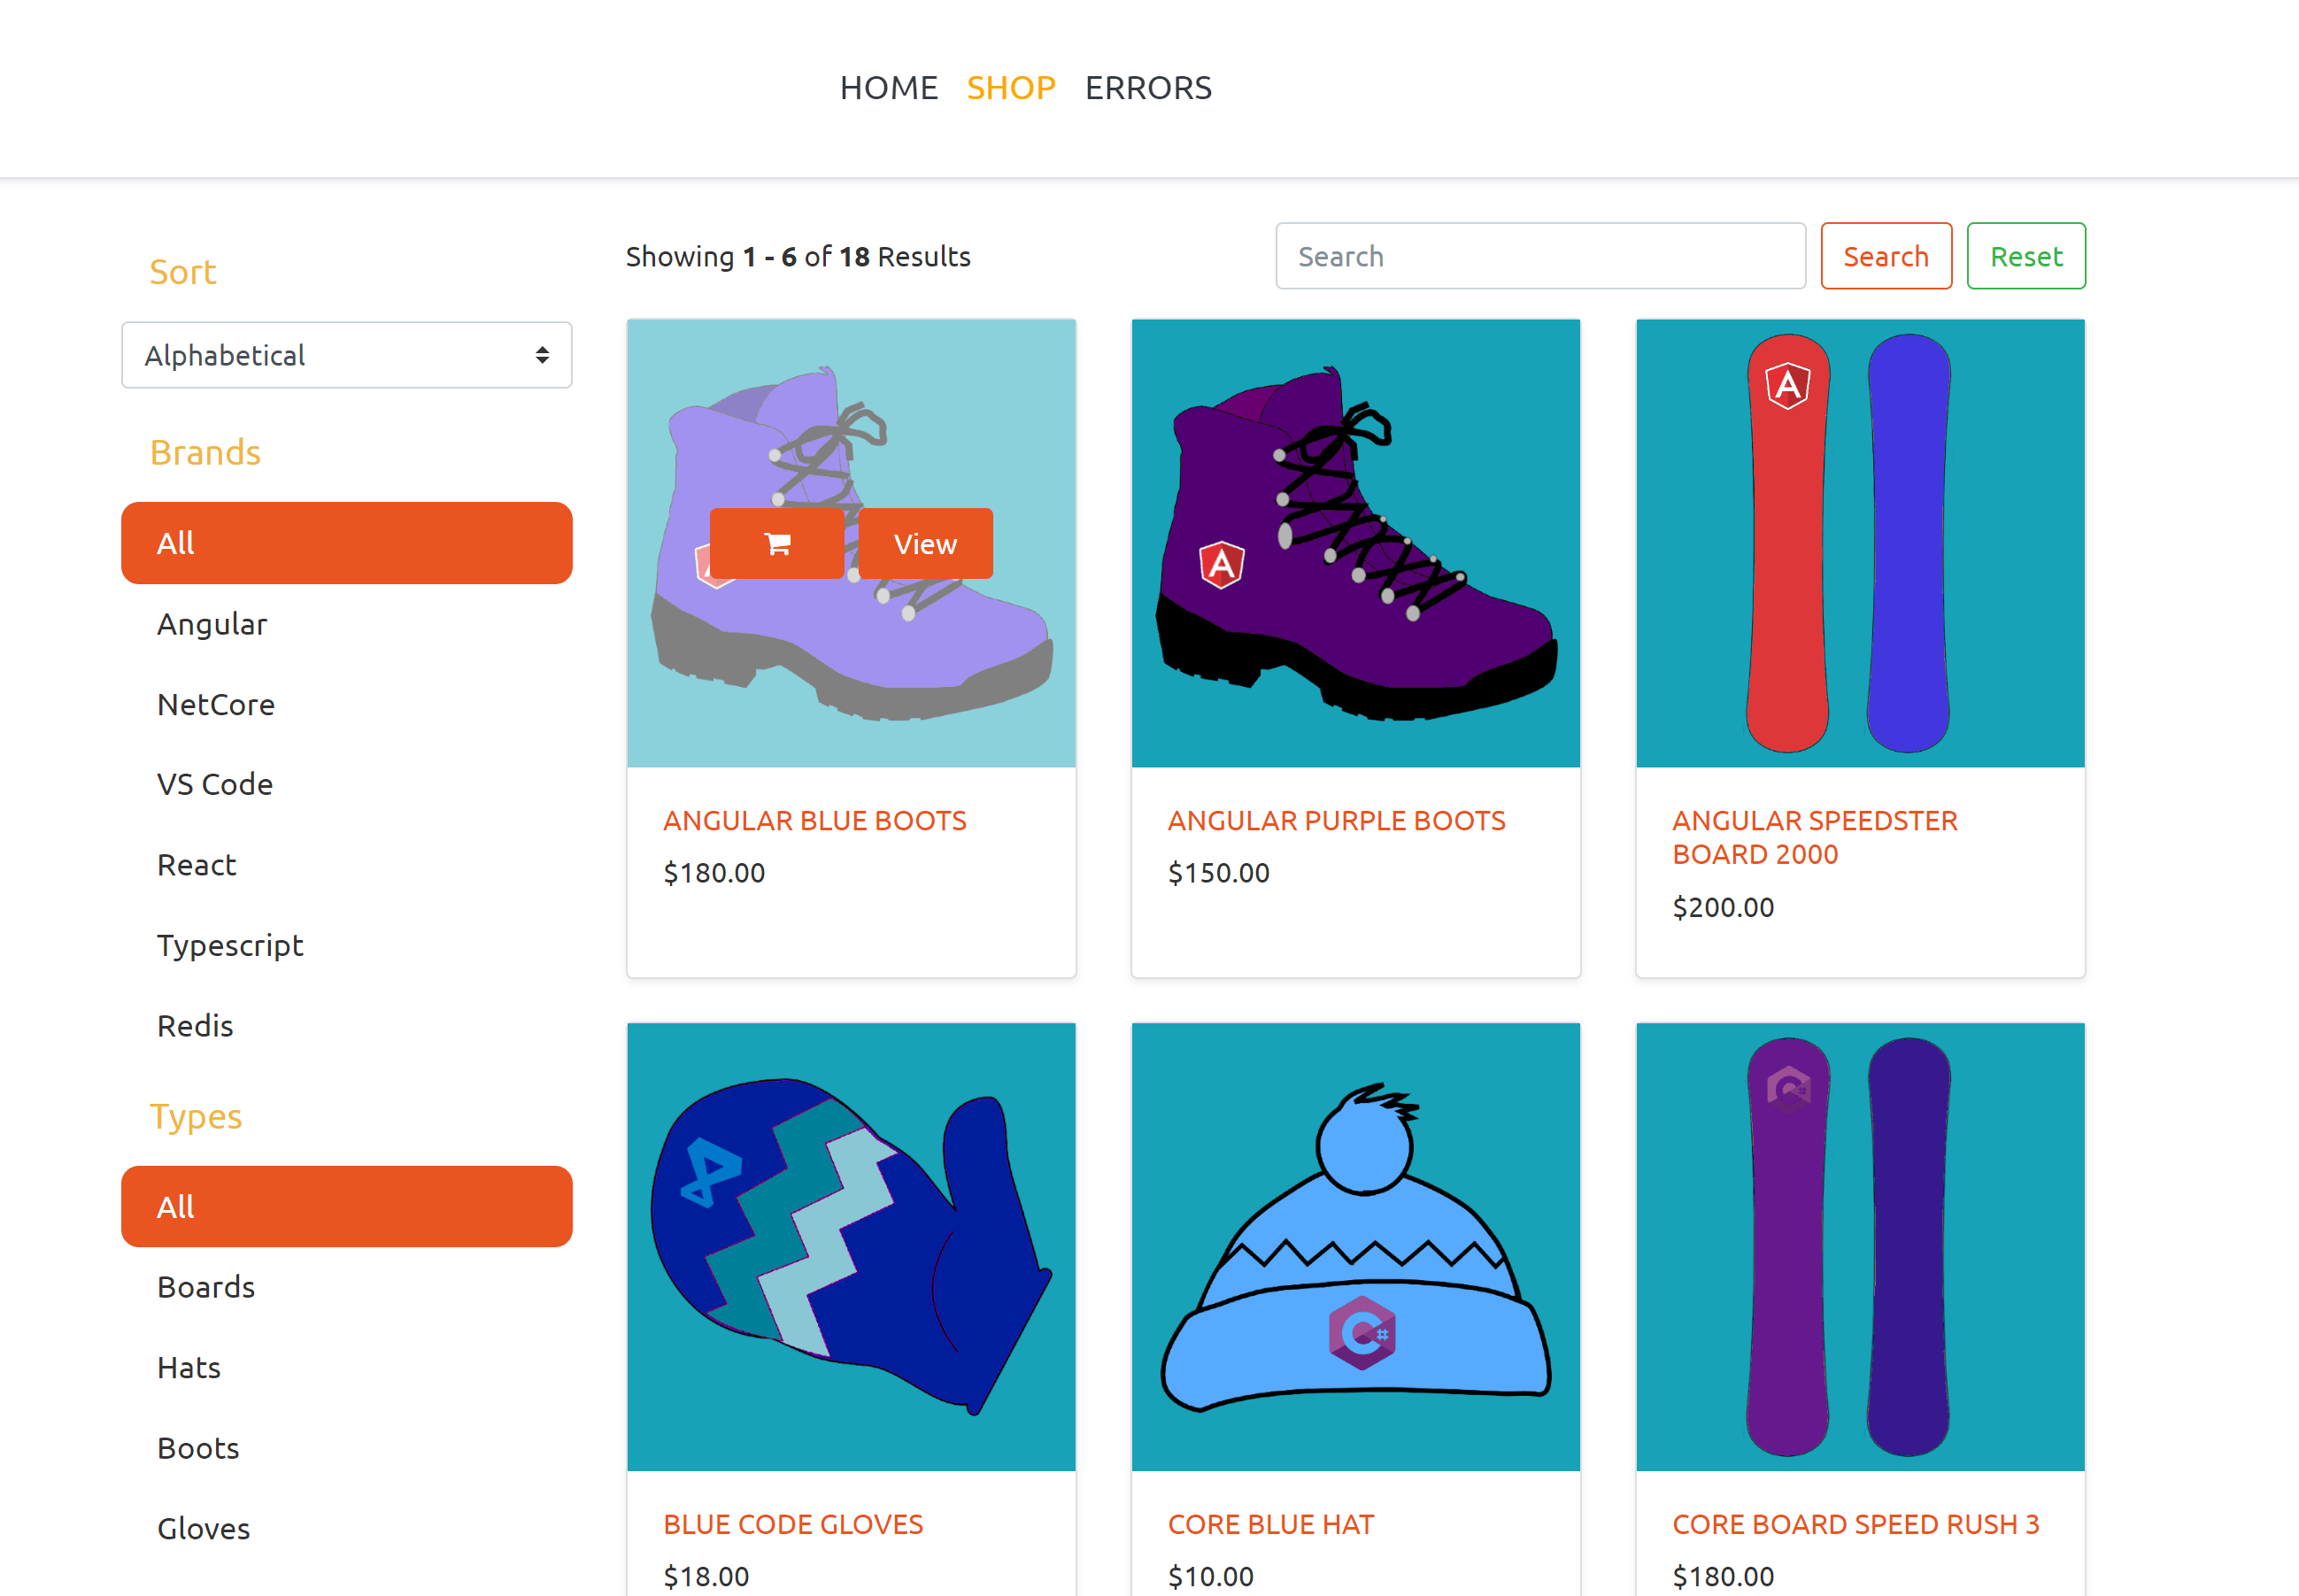Click the Core Blue Hat title link
Screen dimensions: 2299x1596
point(1271,1524)
